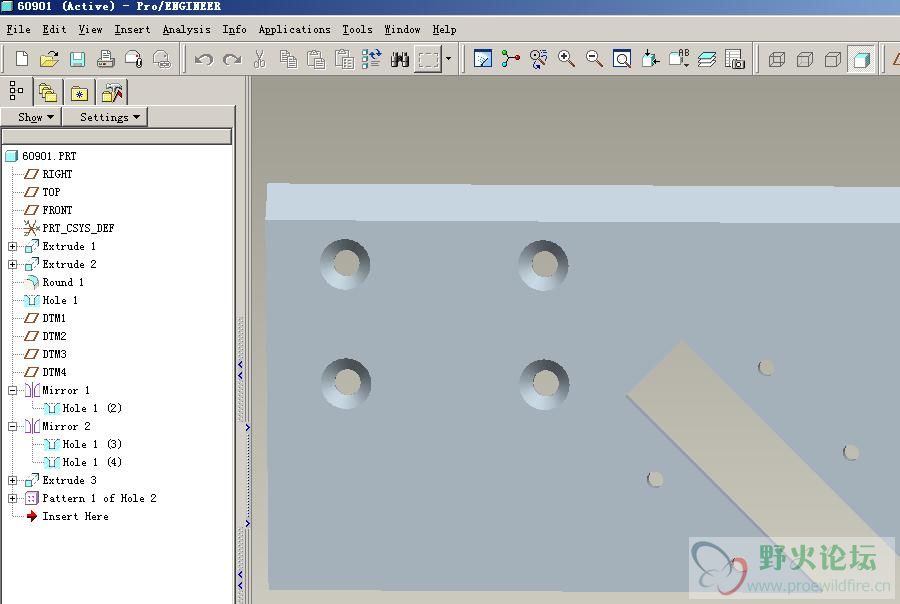
Task: Open the View Manager icon
Action: pyautogui.click(x=735, y=59)
